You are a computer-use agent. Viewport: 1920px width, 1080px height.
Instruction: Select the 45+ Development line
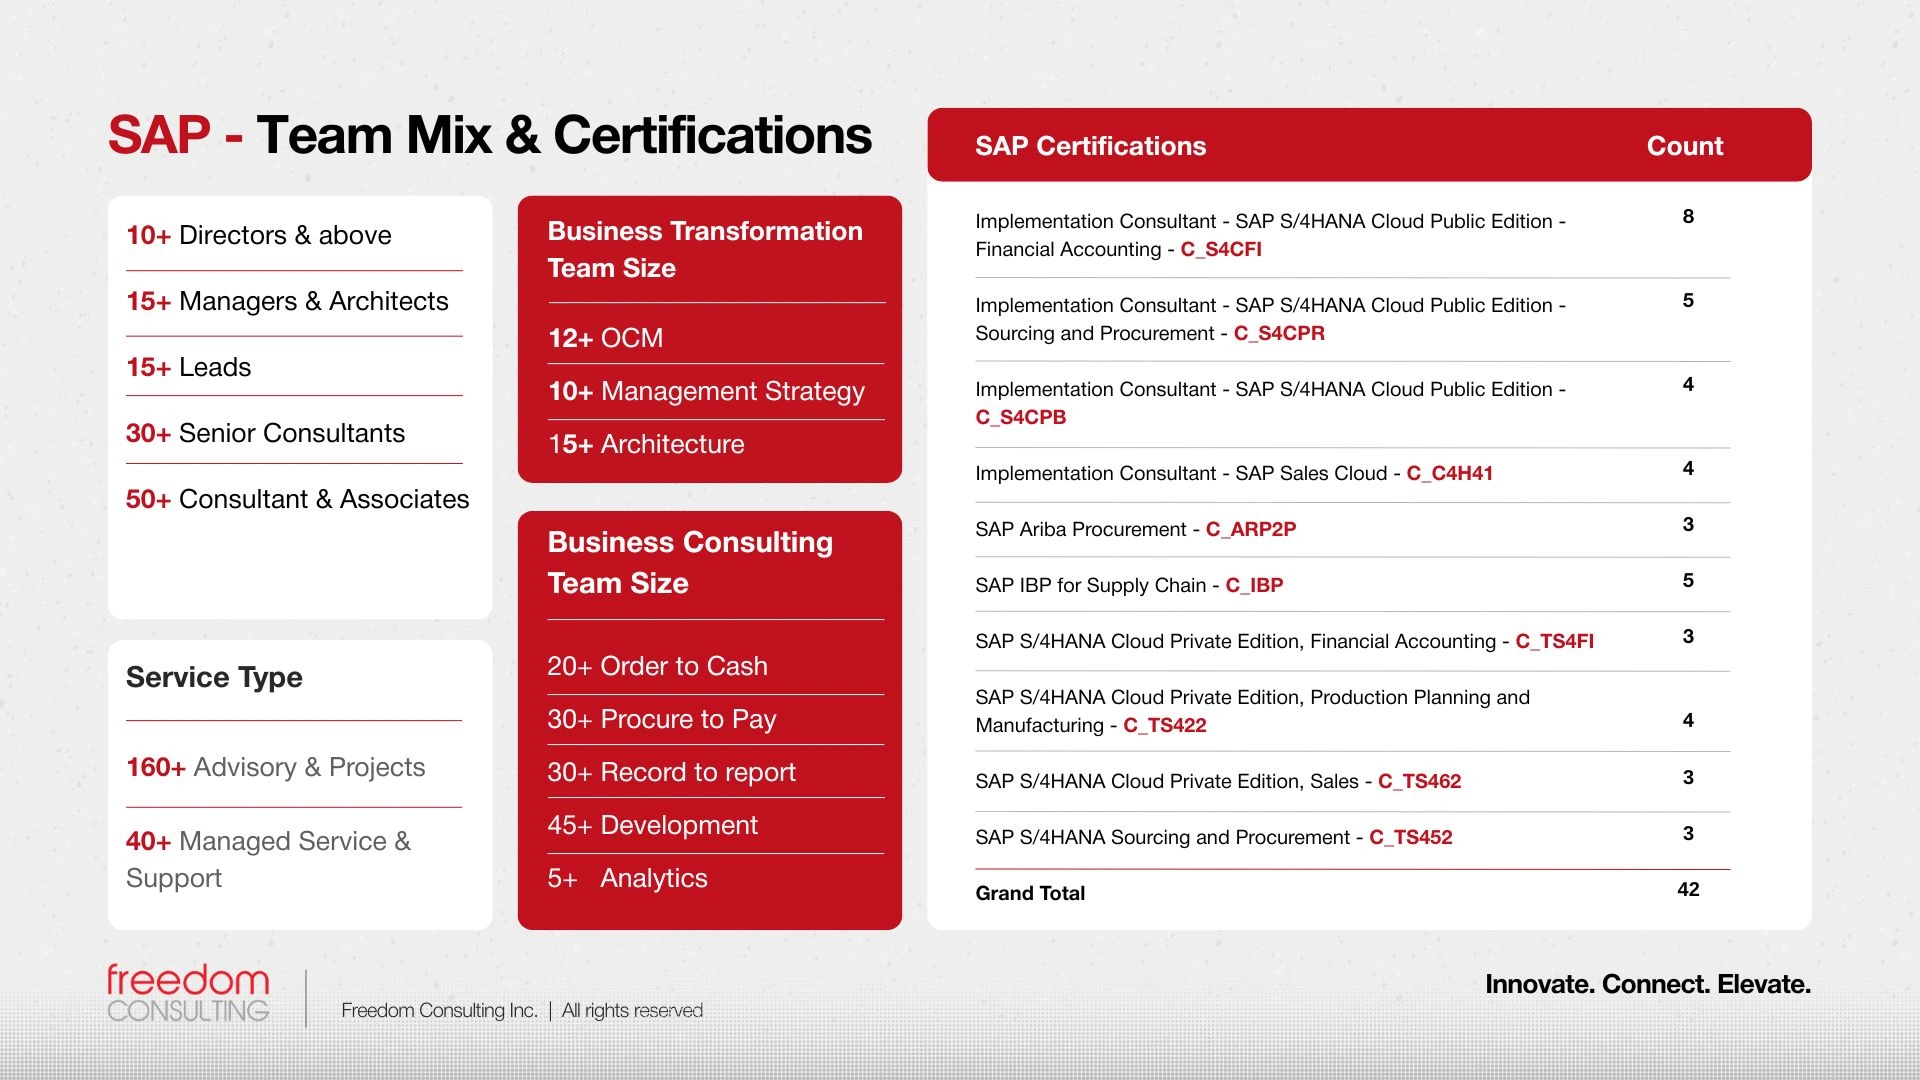click(x=652, y=825)
